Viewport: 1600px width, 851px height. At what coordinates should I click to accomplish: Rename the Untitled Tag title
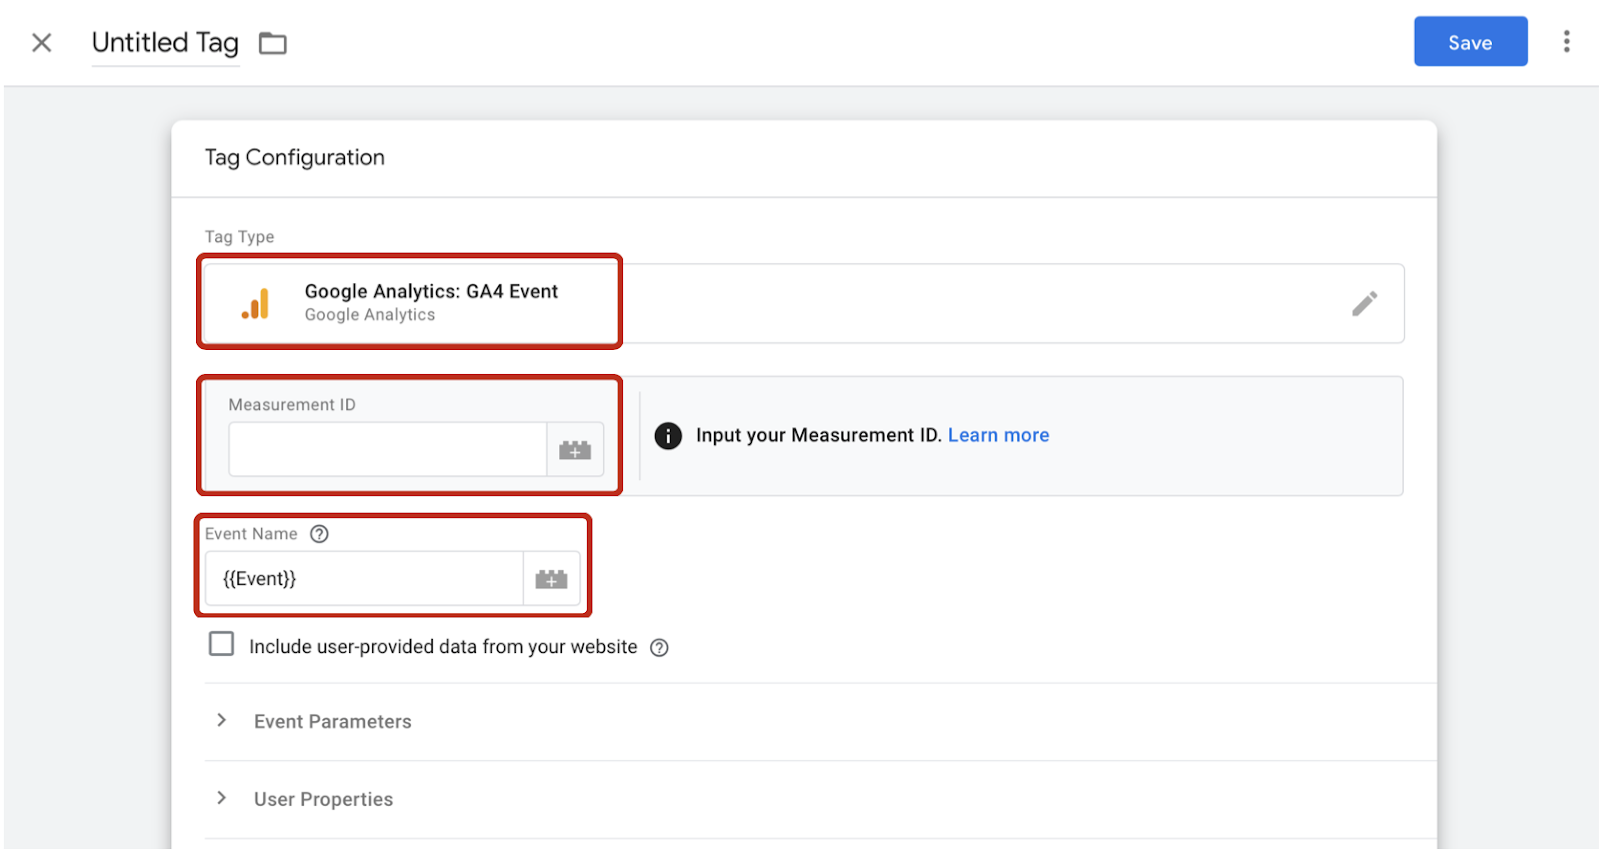(165, 43)
